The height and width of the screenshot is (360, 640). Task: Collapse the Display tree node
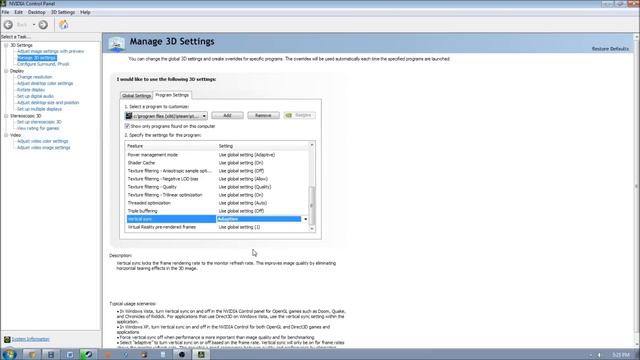6,71
